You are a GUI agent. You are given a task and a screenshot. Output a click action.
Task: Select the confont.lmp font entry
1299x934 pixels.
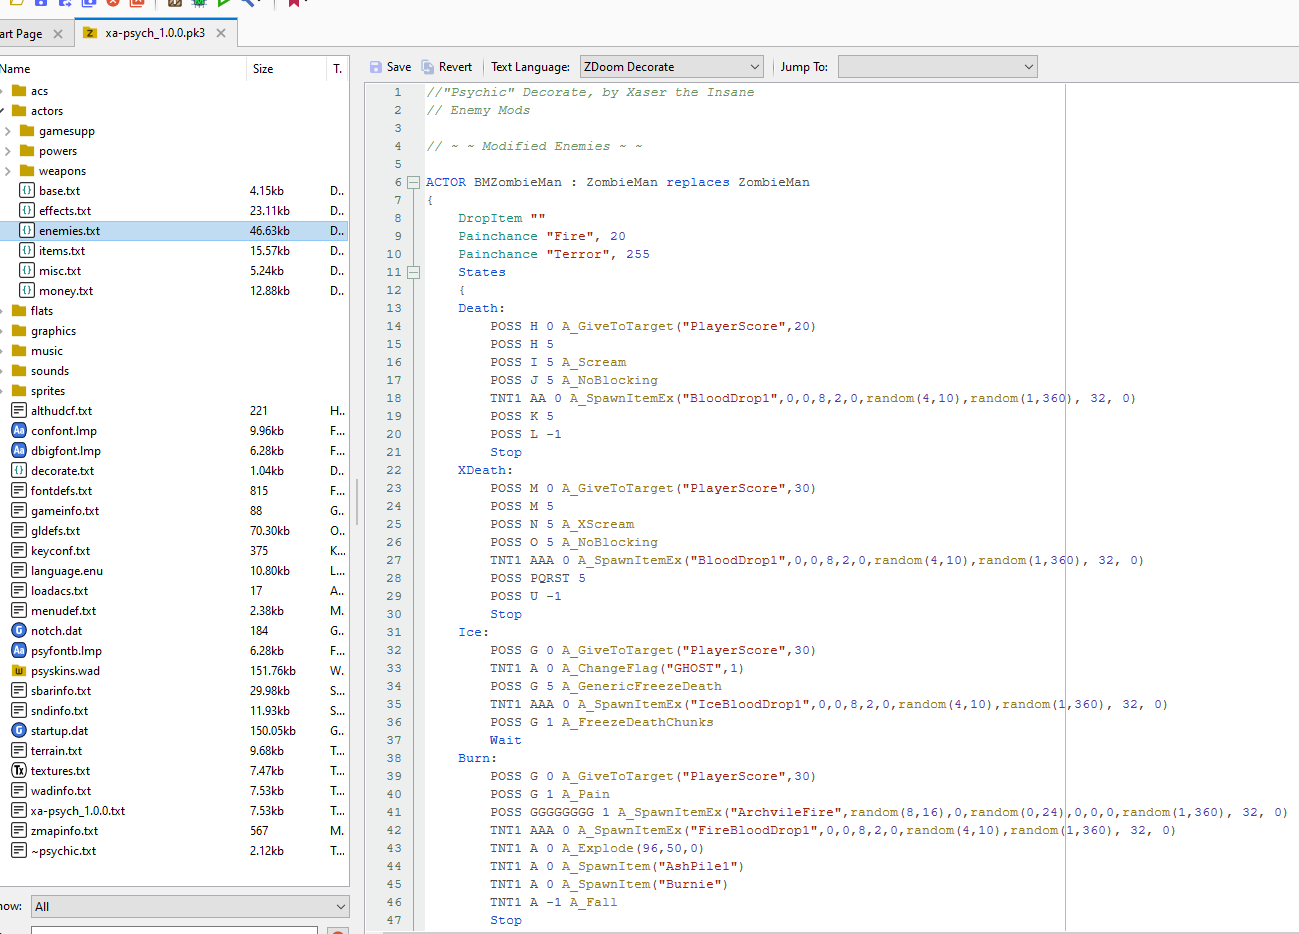coord(63,431)
